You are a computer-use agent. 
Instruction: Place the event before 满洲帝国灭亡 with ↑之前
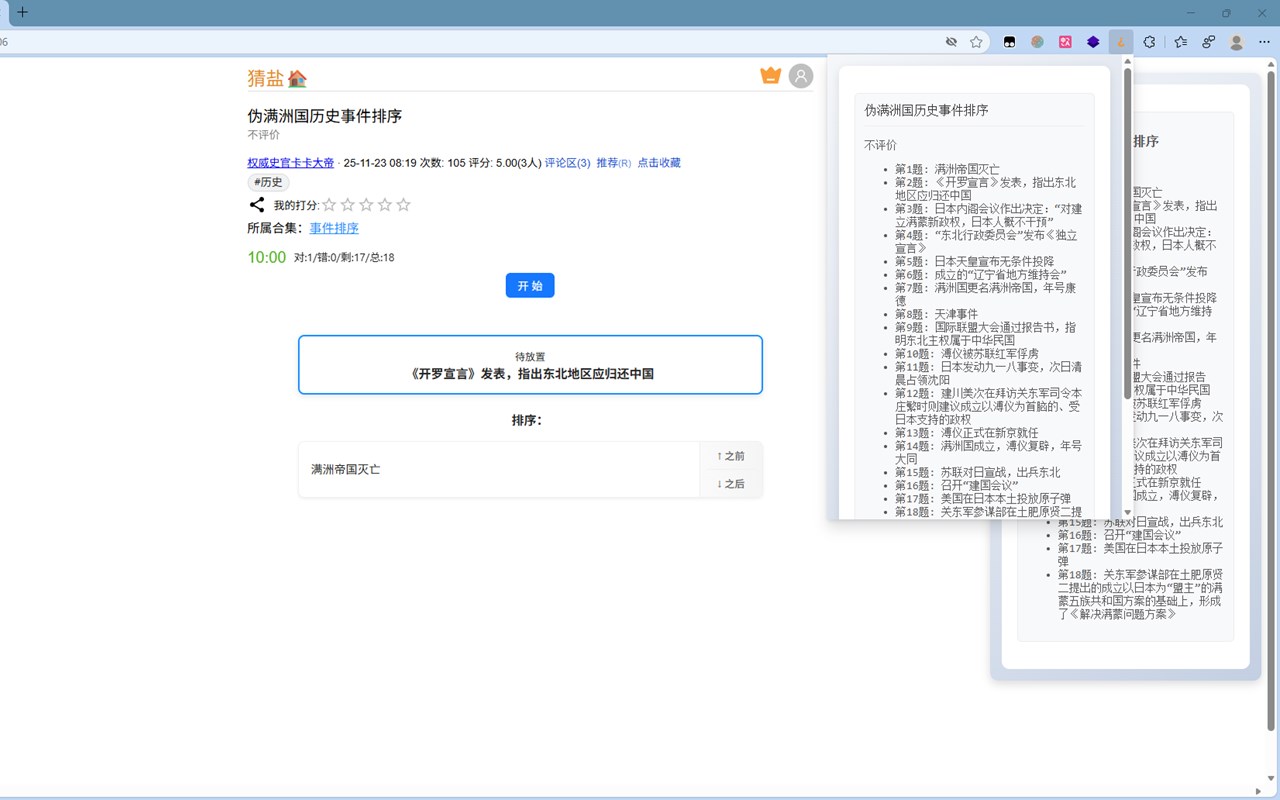point(730,456)
